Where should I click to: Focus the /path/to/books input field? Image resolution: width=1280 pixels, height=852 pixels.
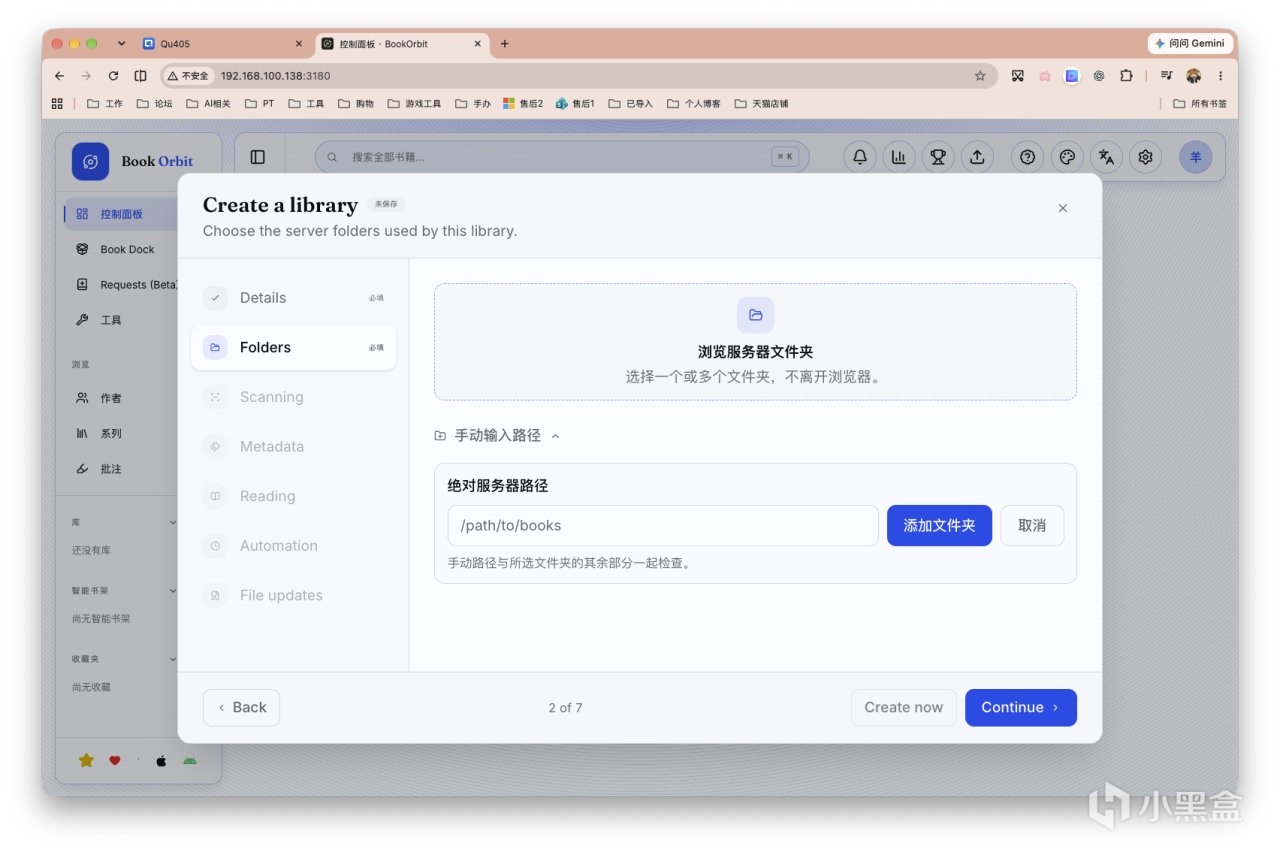click(663, 525)
